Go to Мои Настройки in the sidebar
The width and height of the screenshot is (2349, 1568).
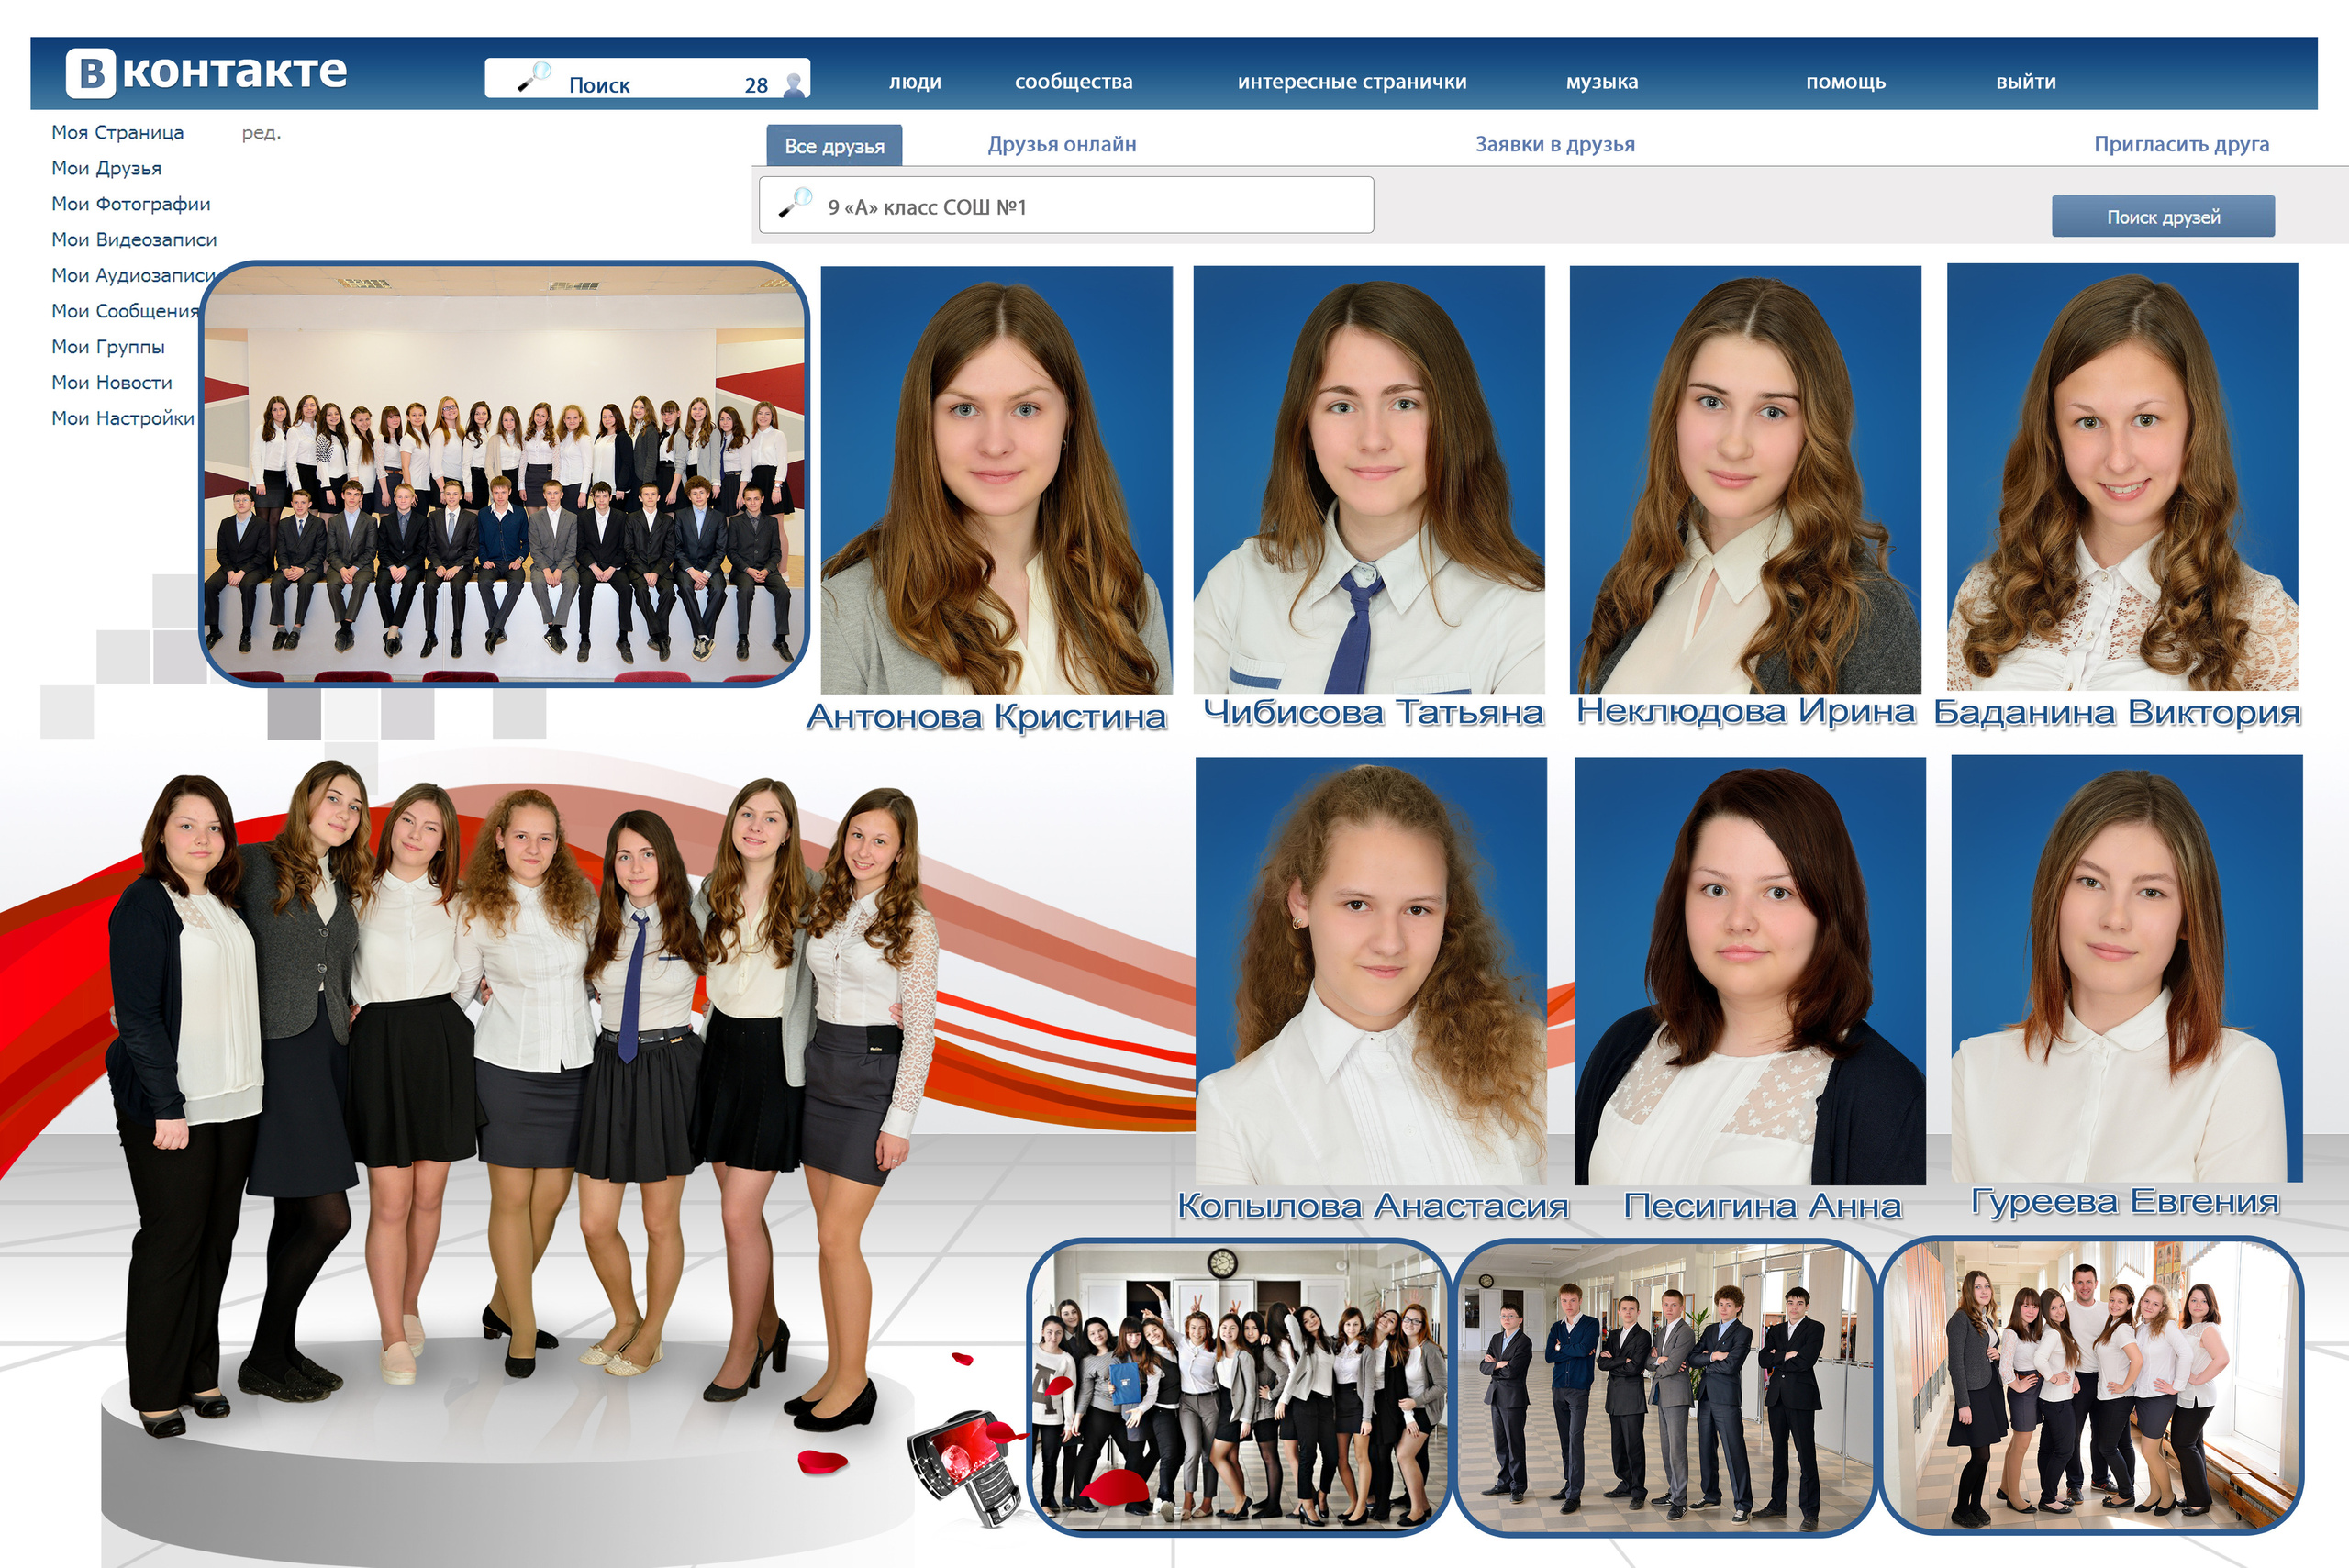coord(123,418)
